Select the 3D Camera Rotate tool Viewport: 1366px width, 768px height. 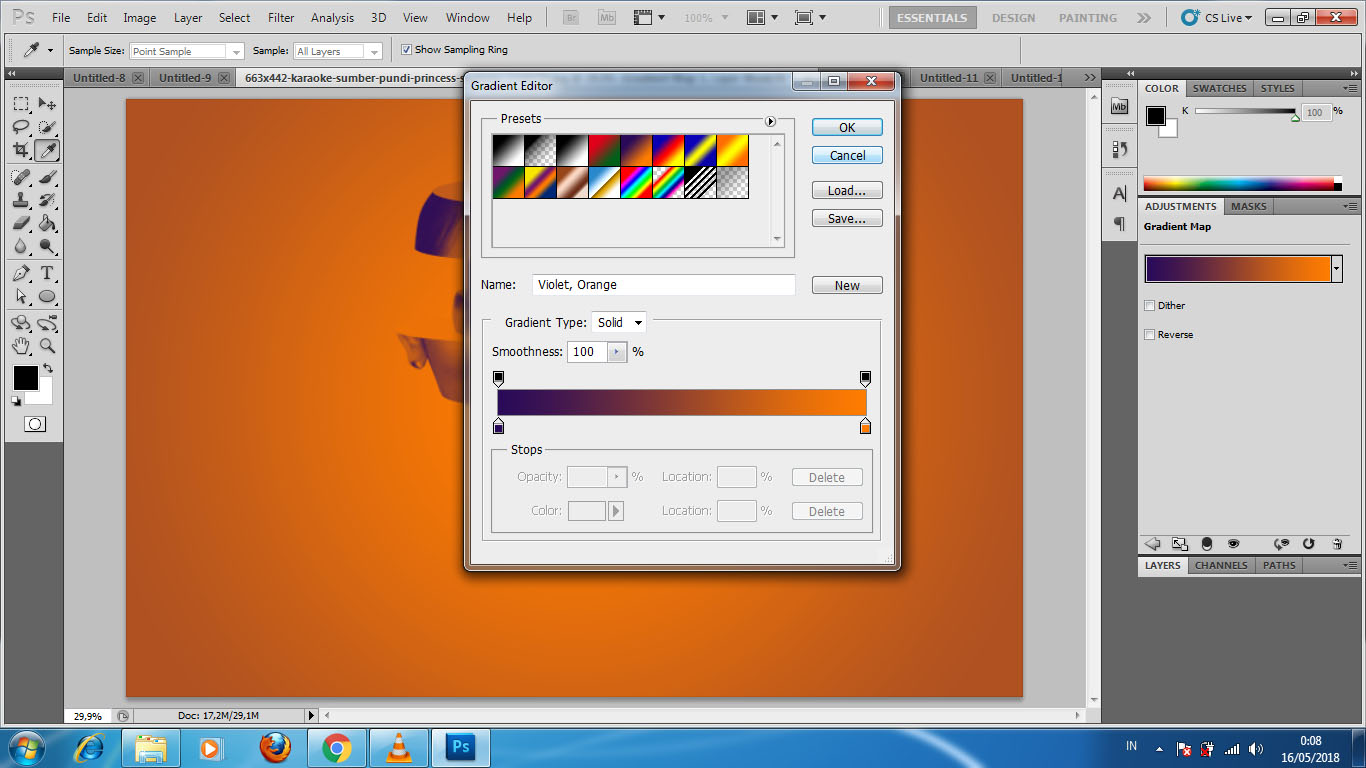(x=47, y=323)
